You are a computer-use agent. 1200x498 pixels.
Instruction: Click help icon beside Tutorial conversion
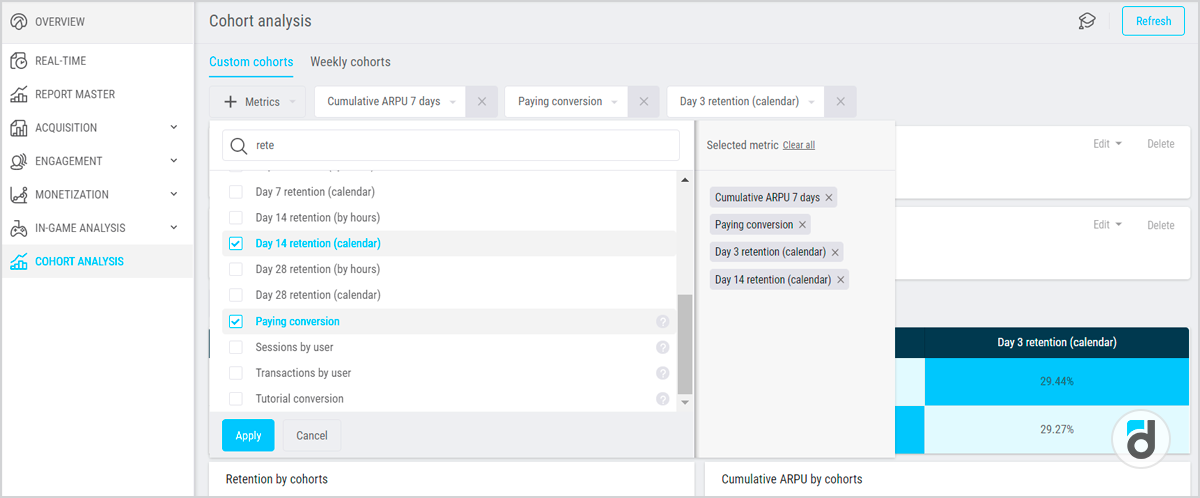pyautogui.click(x=662, y=399)
